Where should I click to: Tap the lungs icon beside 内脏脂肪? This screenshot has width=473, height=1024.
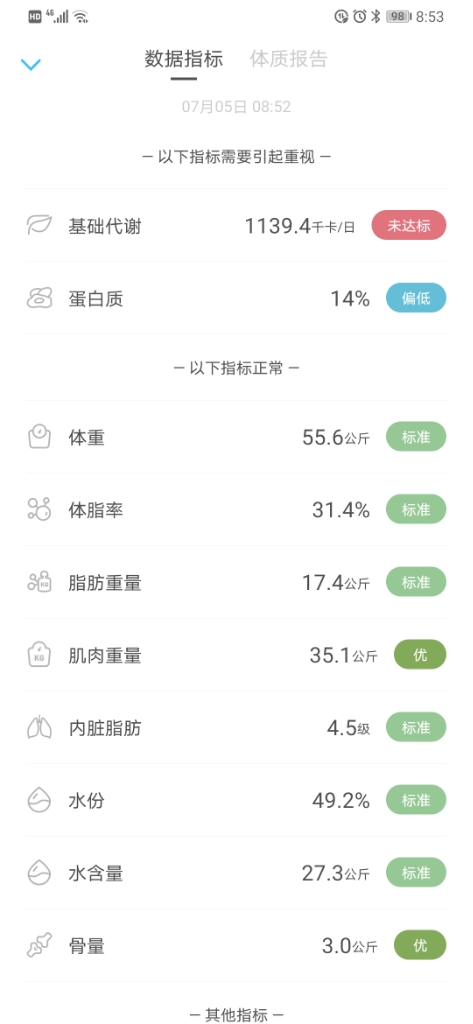click(x=39, y=728)
